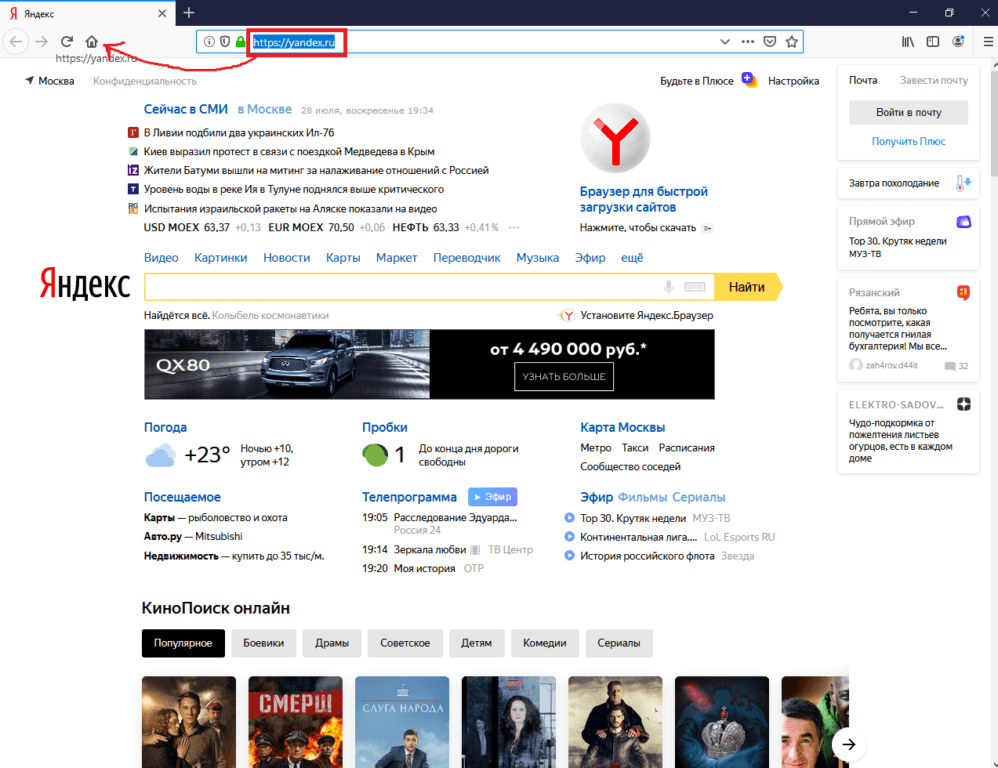Click the green padlock security icon

pyautogui.click(x=241, y=42)
